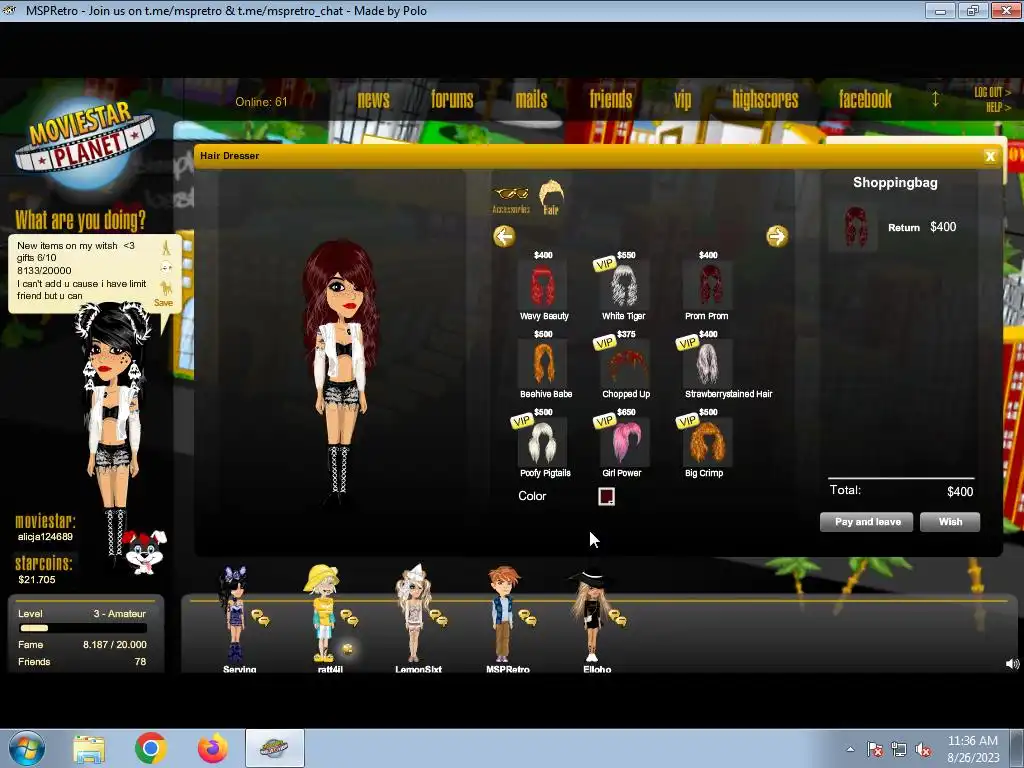
Task: Click the hair item in Shoppingbag
Action: click(x=856, y=227)
